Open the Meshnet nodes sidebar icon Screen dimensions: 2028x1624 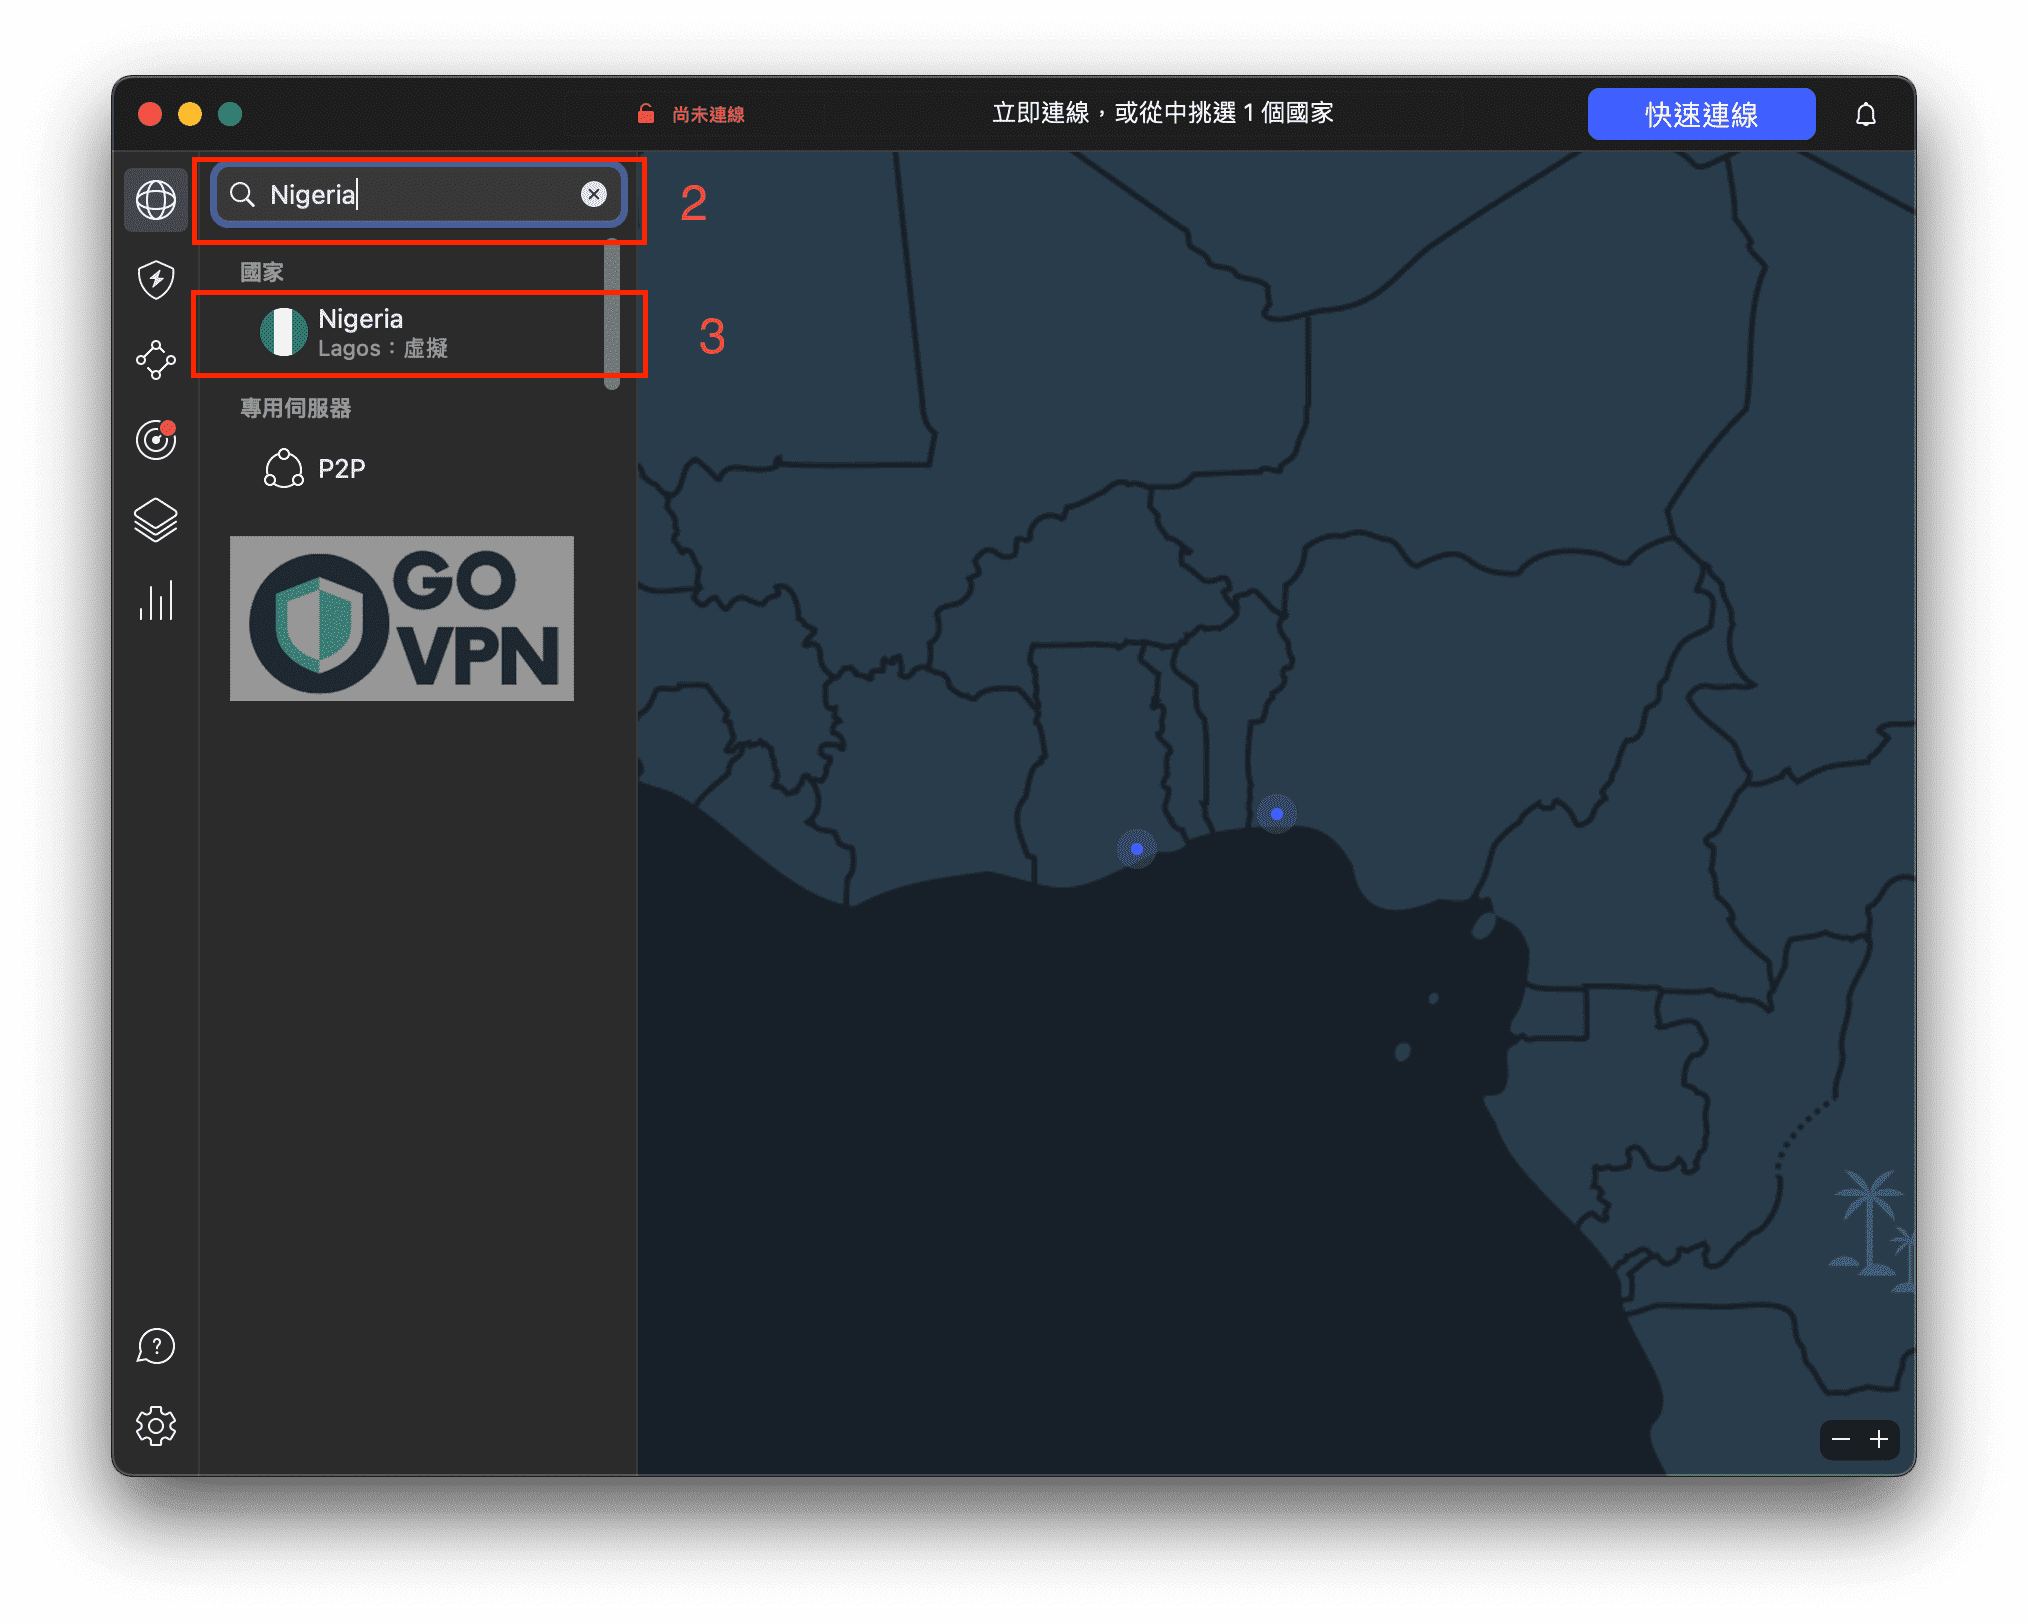[x=156, y=360]
